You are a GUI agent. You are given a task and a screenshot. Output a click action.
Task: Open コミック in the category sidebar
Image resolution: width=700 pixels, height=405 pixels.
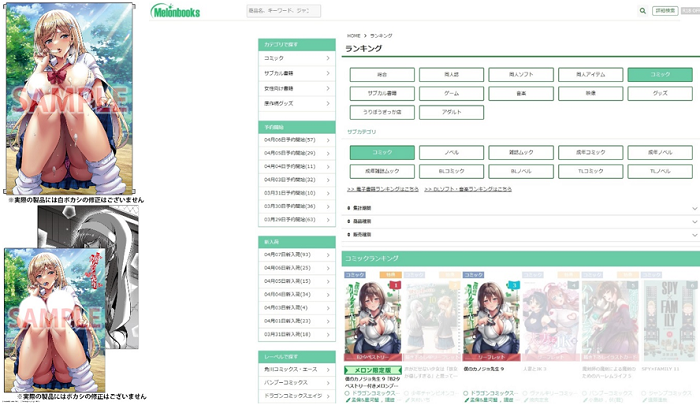point(297,58)
